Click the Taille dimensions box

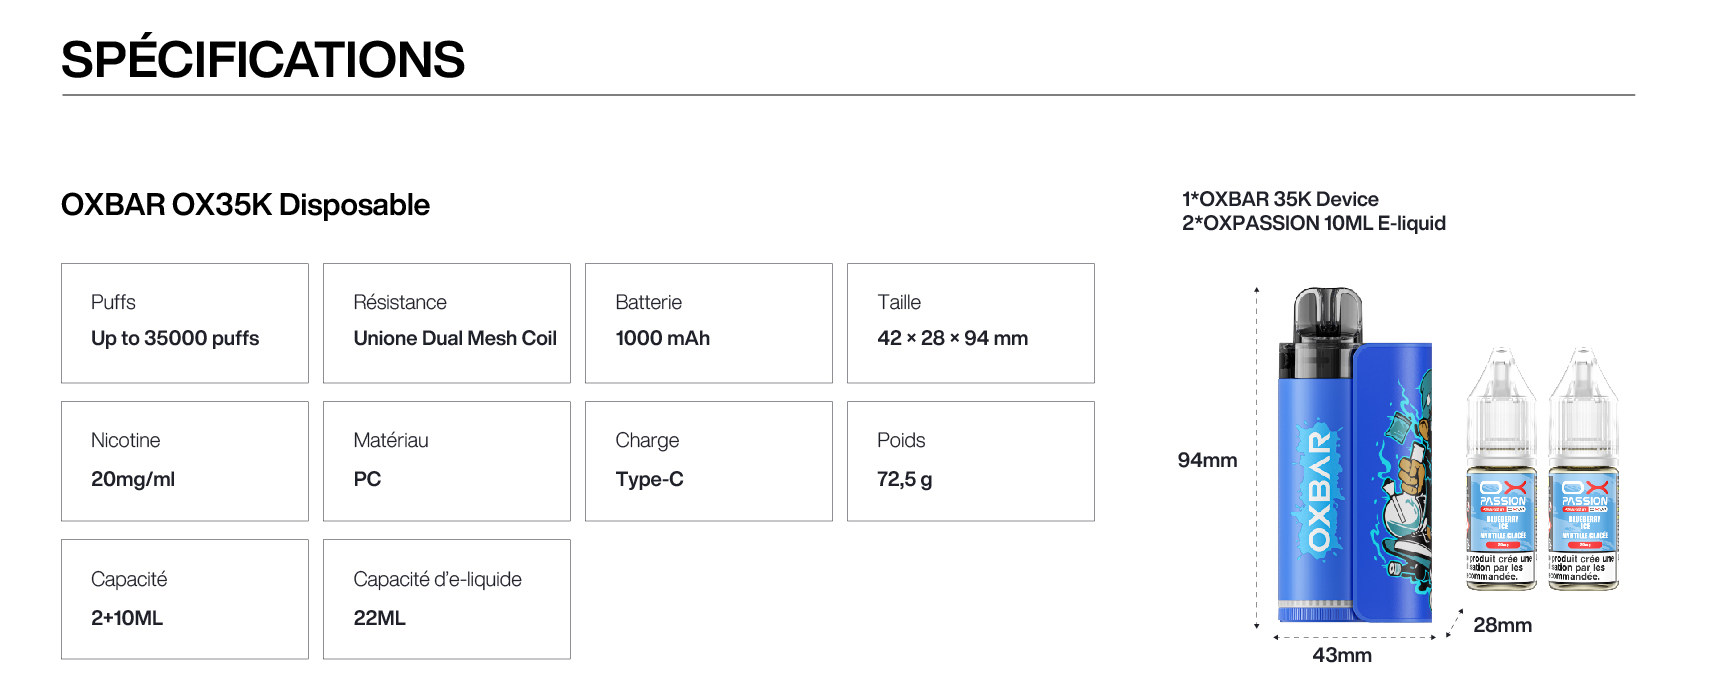pyautogui.click(x=971, y=323)
